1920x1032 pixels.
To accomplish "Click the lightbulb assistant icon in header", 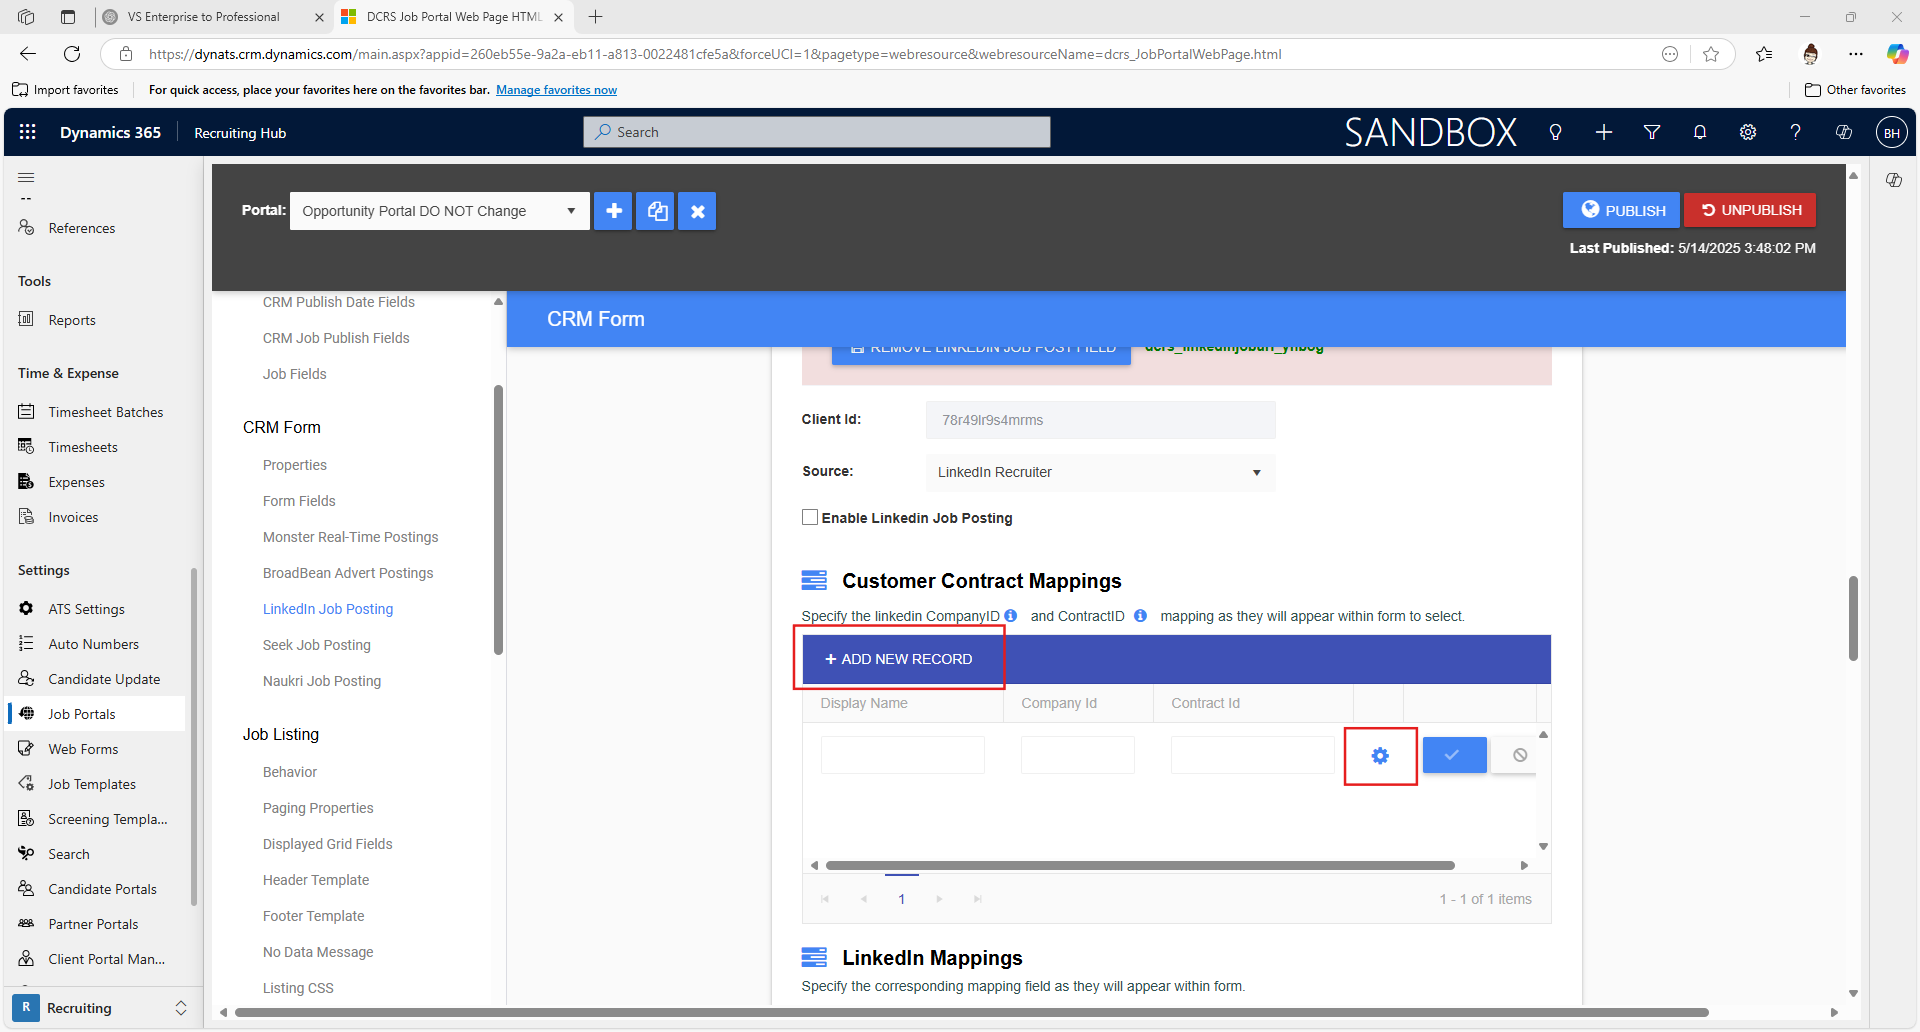I will 1555,132.
